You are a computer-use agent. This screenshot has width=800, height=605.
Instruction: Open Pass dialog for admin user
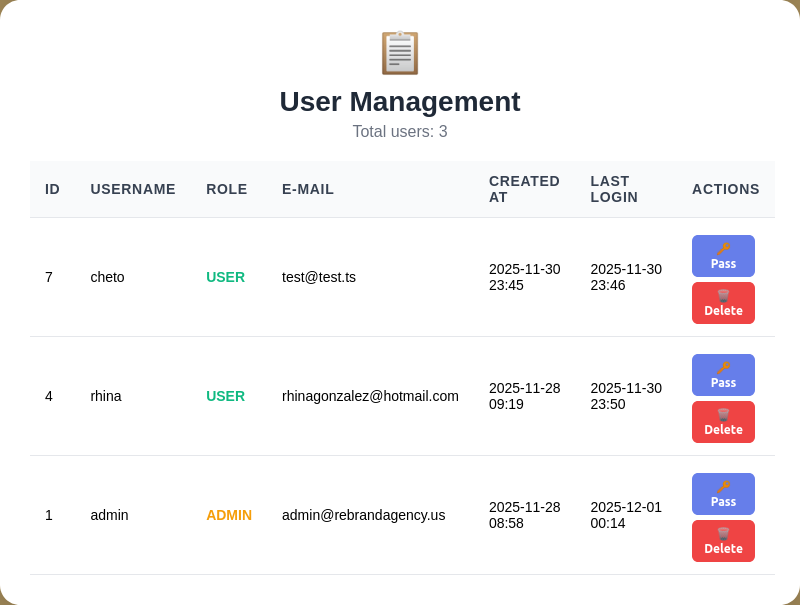[723, 494]
